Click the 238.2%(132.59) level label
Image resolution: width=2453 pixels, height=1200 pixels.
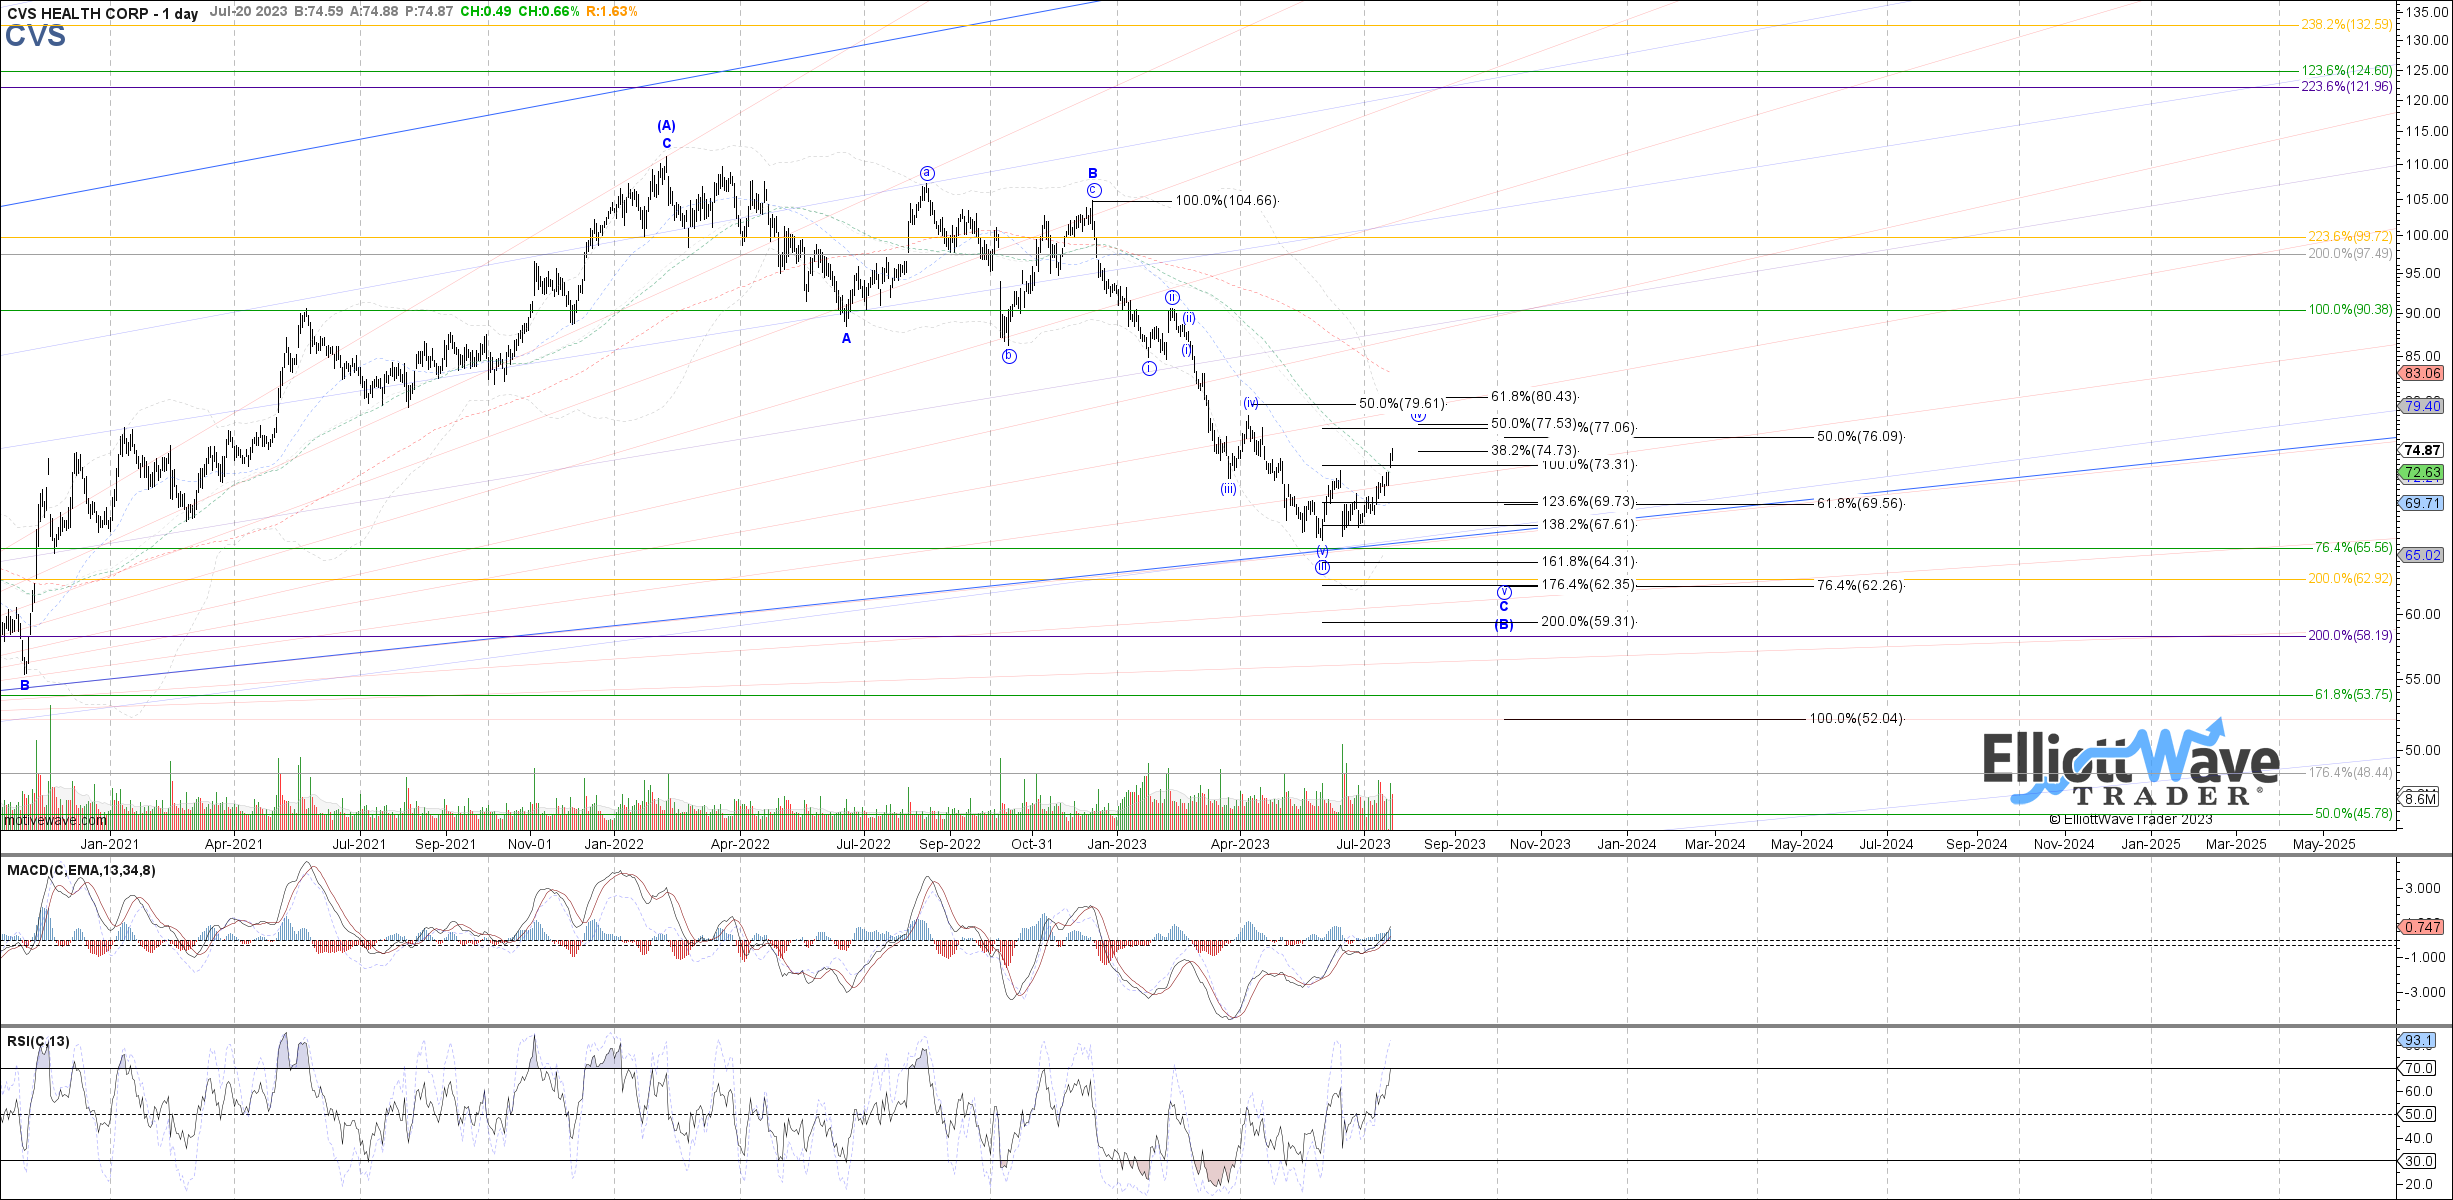[x=2347, y=25]
